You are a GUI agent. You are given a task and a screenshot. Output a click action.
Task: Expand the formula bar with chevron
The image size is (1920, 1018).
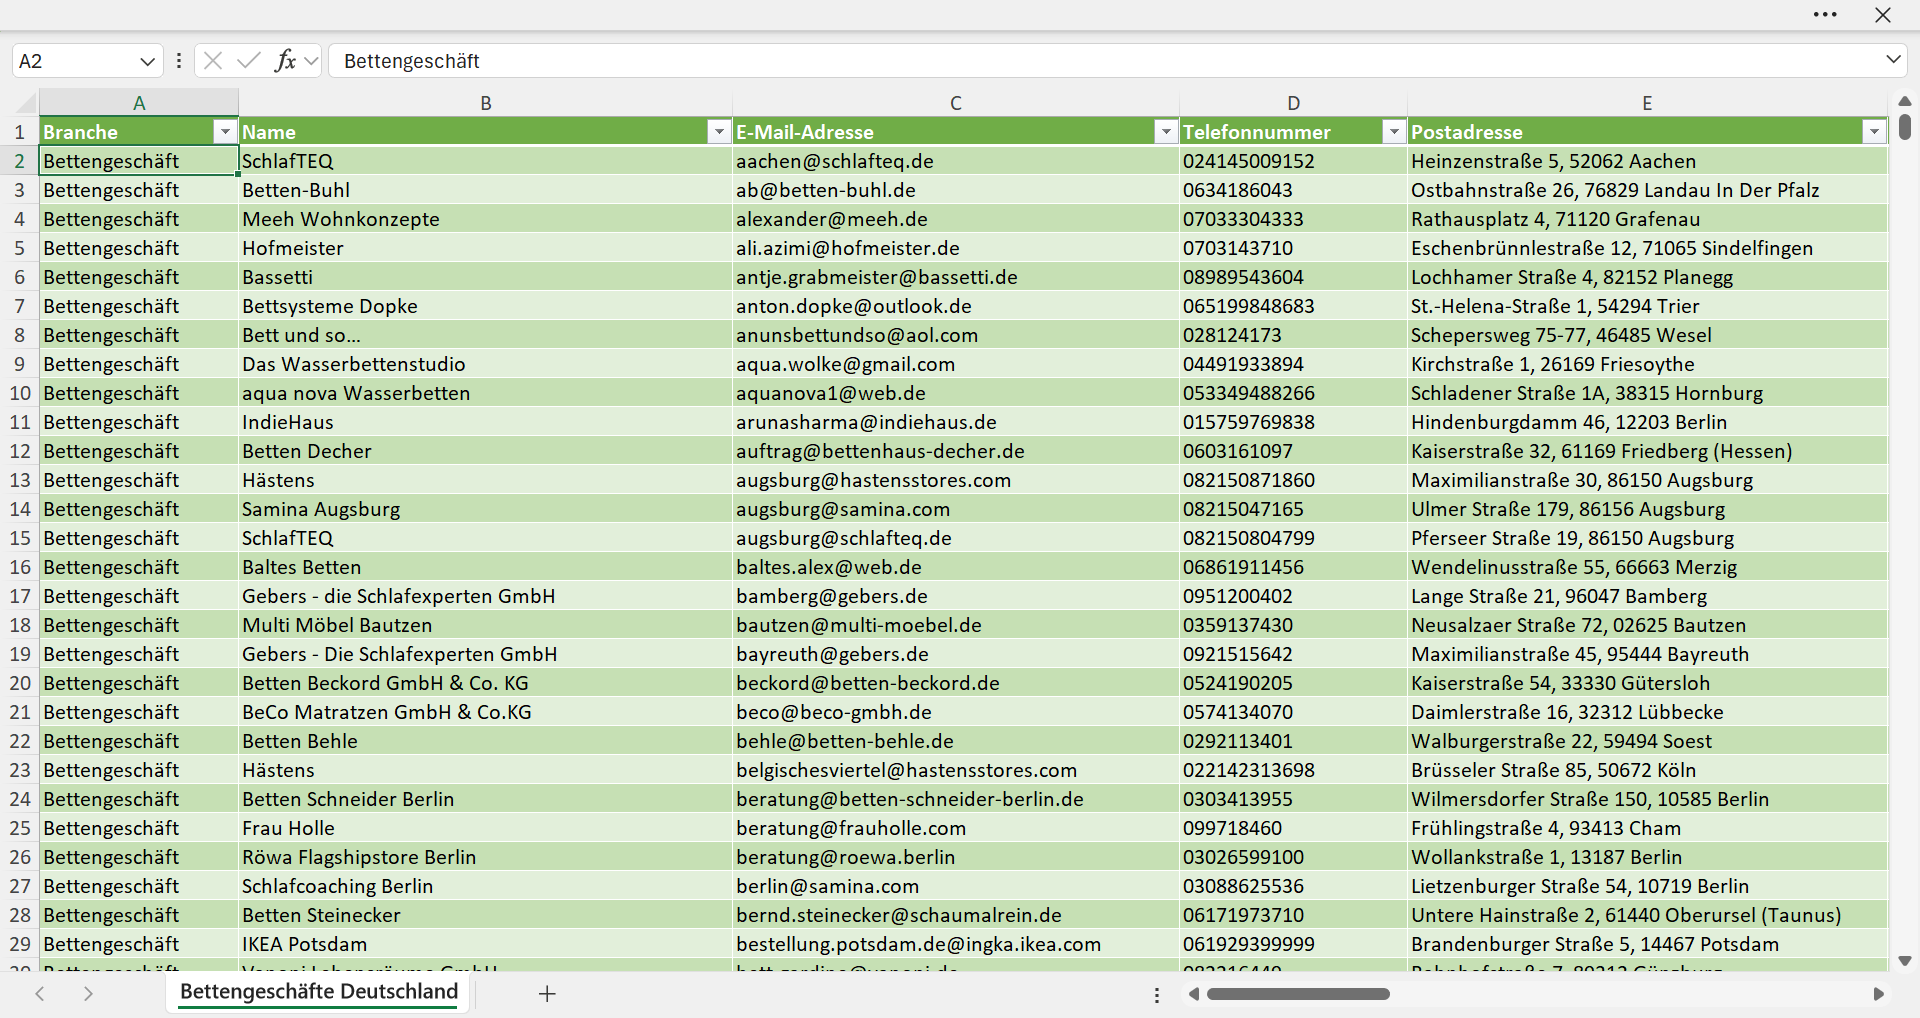tap(1893, 60)
